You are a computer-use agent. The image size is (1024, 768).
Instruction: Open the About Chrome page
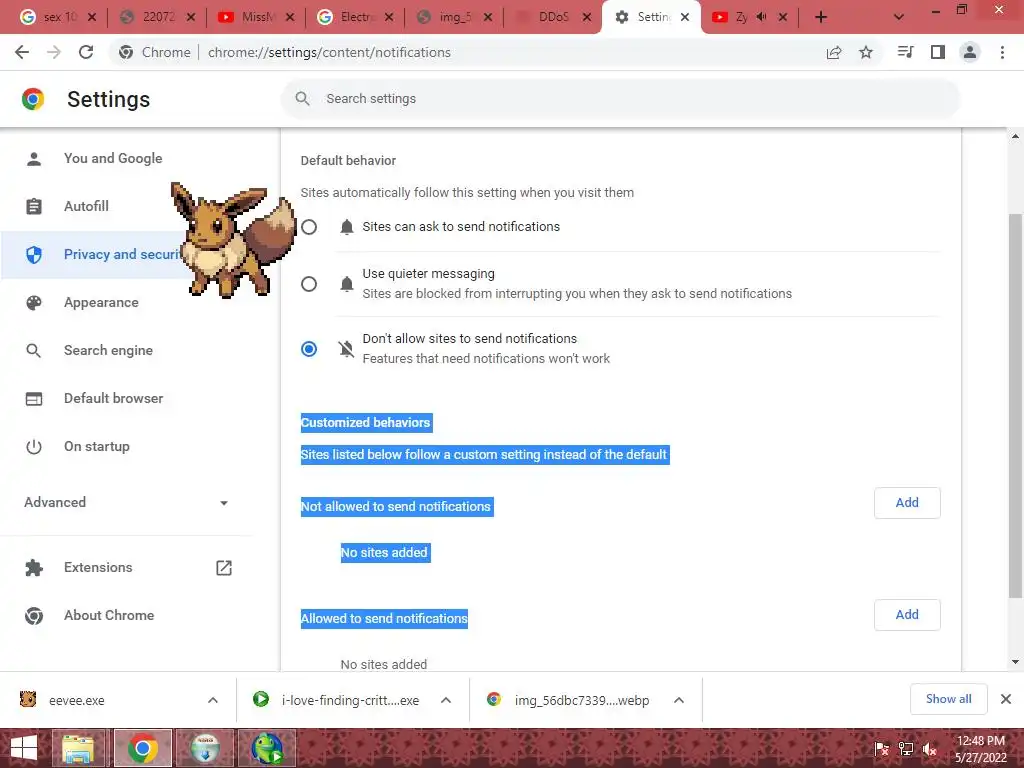109,615
